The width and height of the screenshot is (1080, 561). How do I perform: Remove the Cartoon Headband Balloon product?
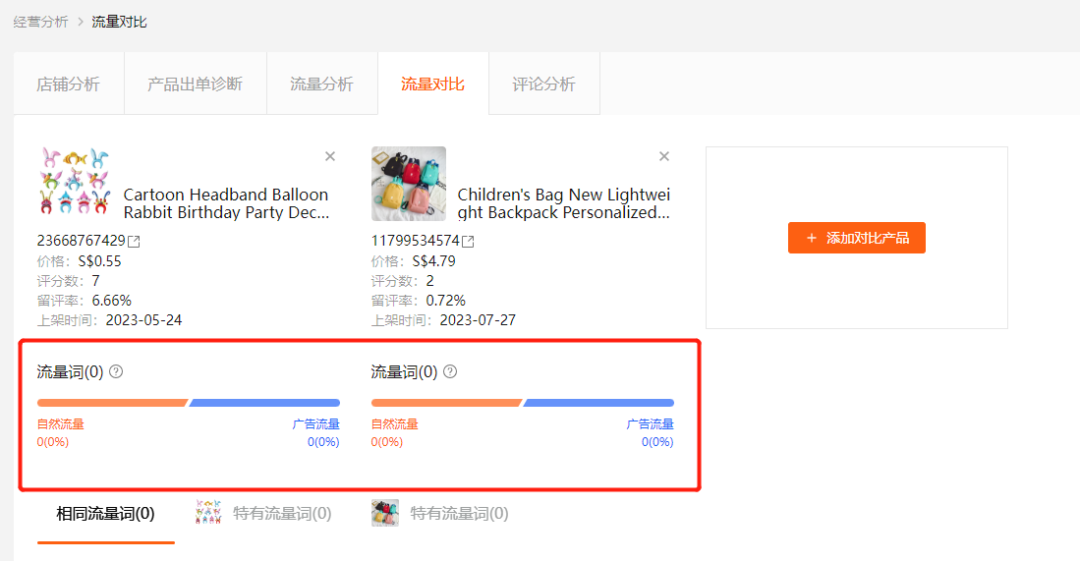tap(330, 156)
